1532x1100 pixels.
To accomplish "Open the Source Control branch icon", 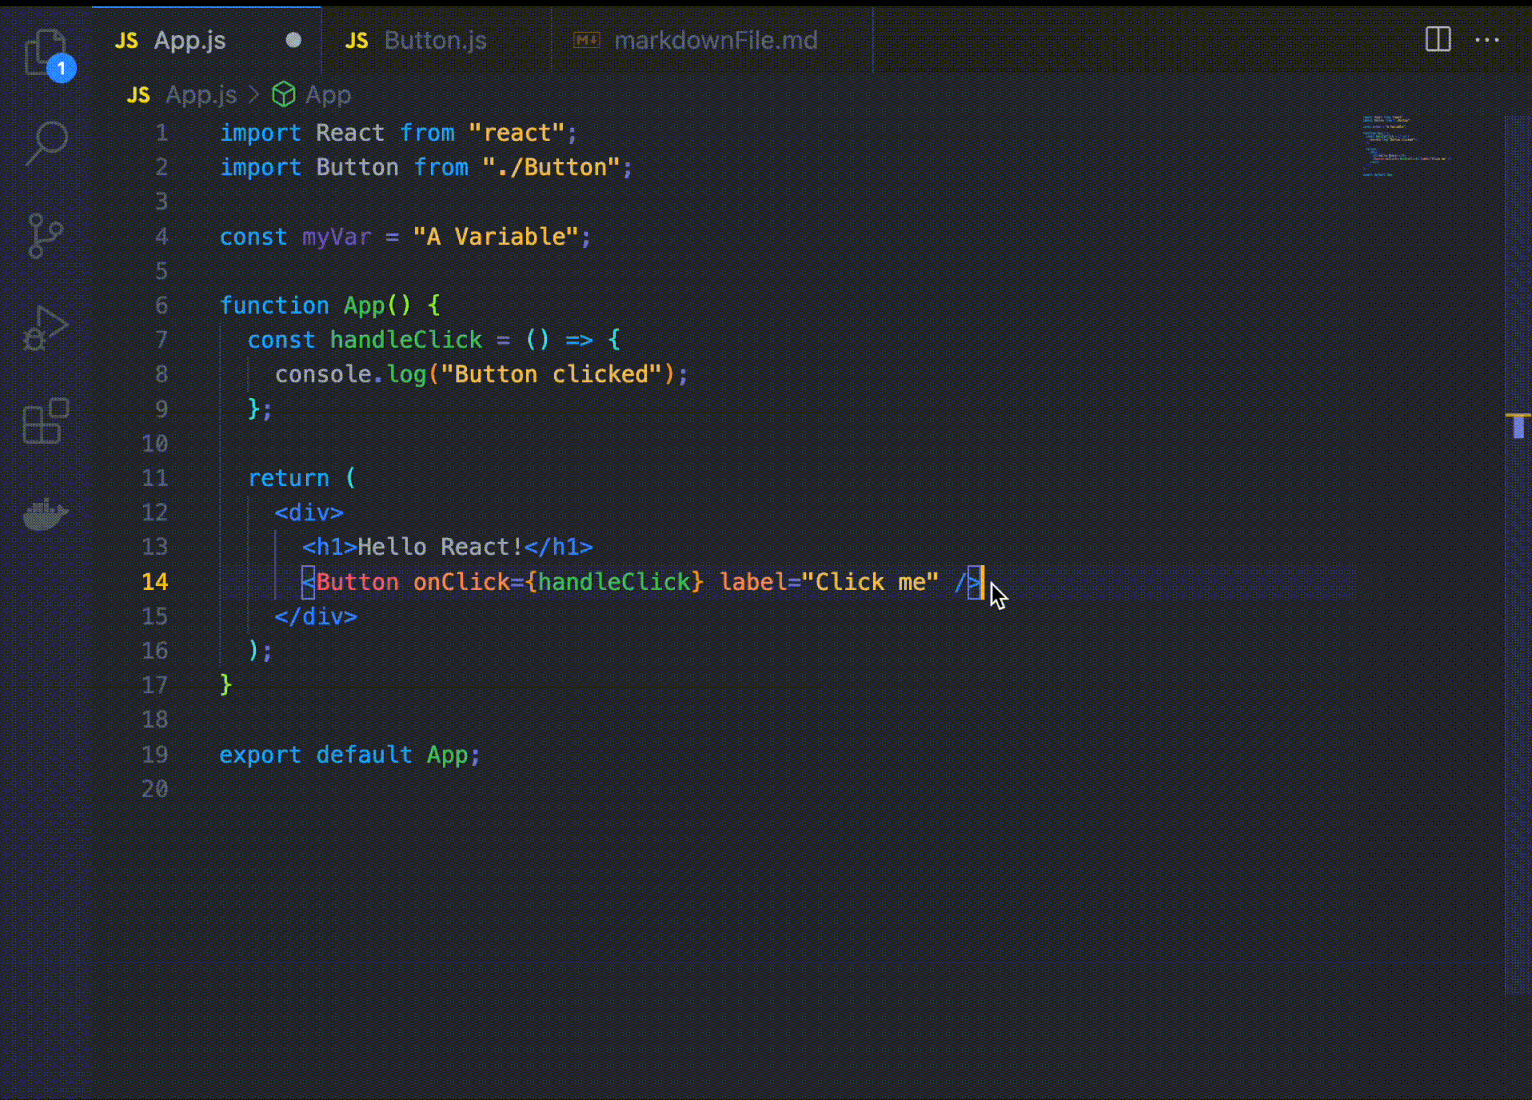I will tap(46, 236).
